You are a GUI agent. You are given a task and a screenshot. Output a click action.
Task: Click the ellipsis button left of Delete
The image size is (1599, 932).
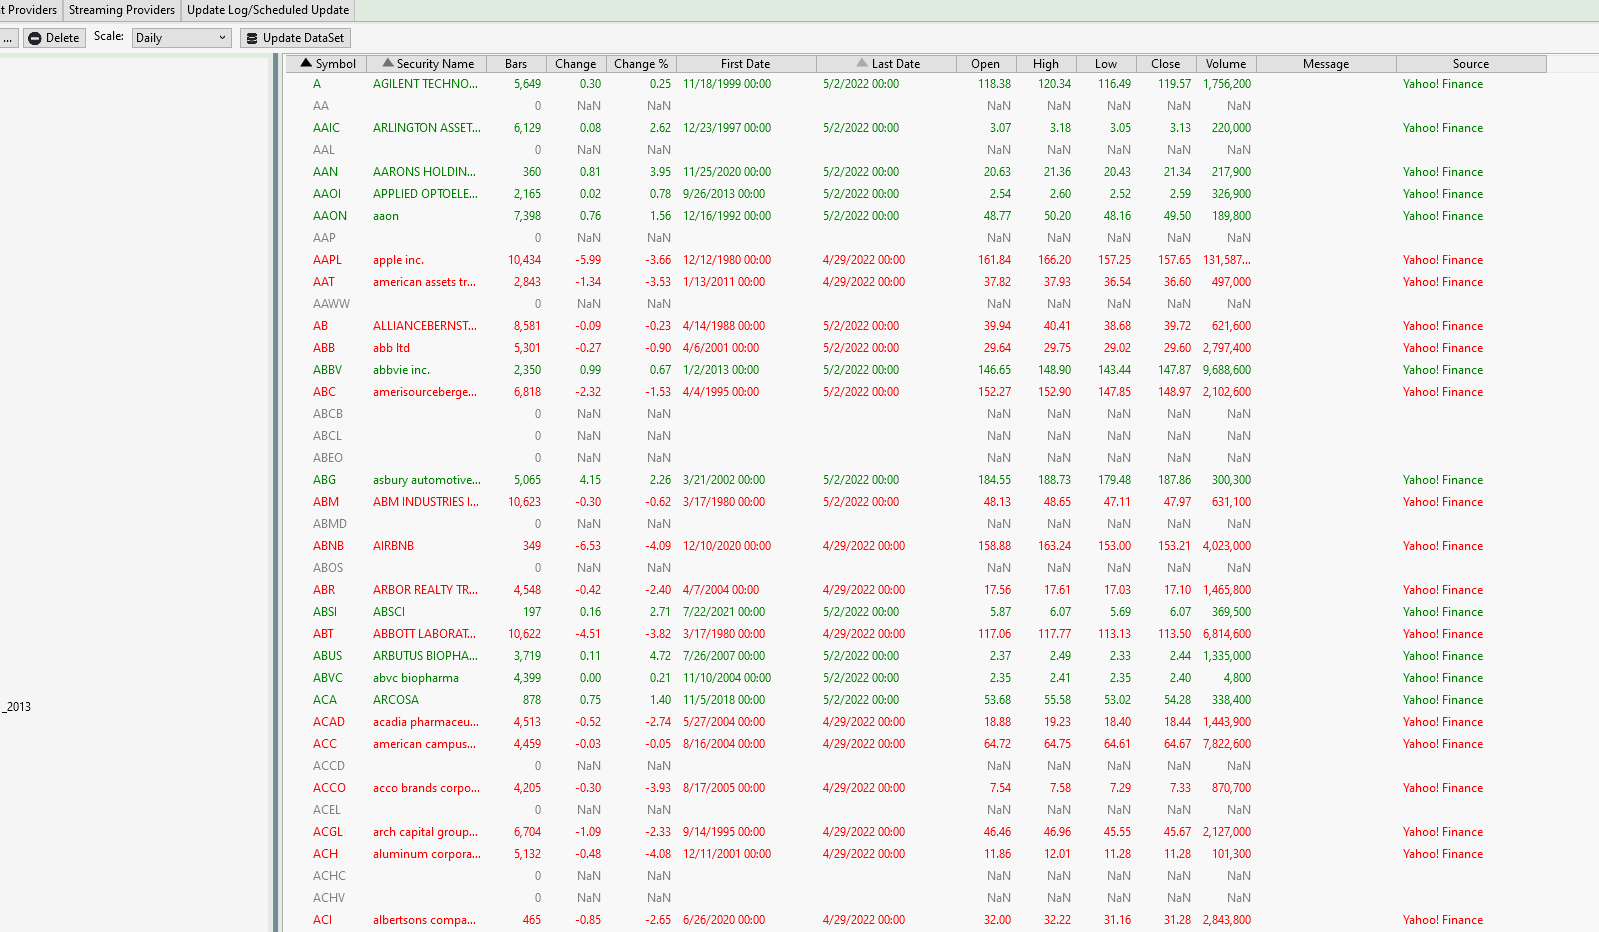point(8,38)
